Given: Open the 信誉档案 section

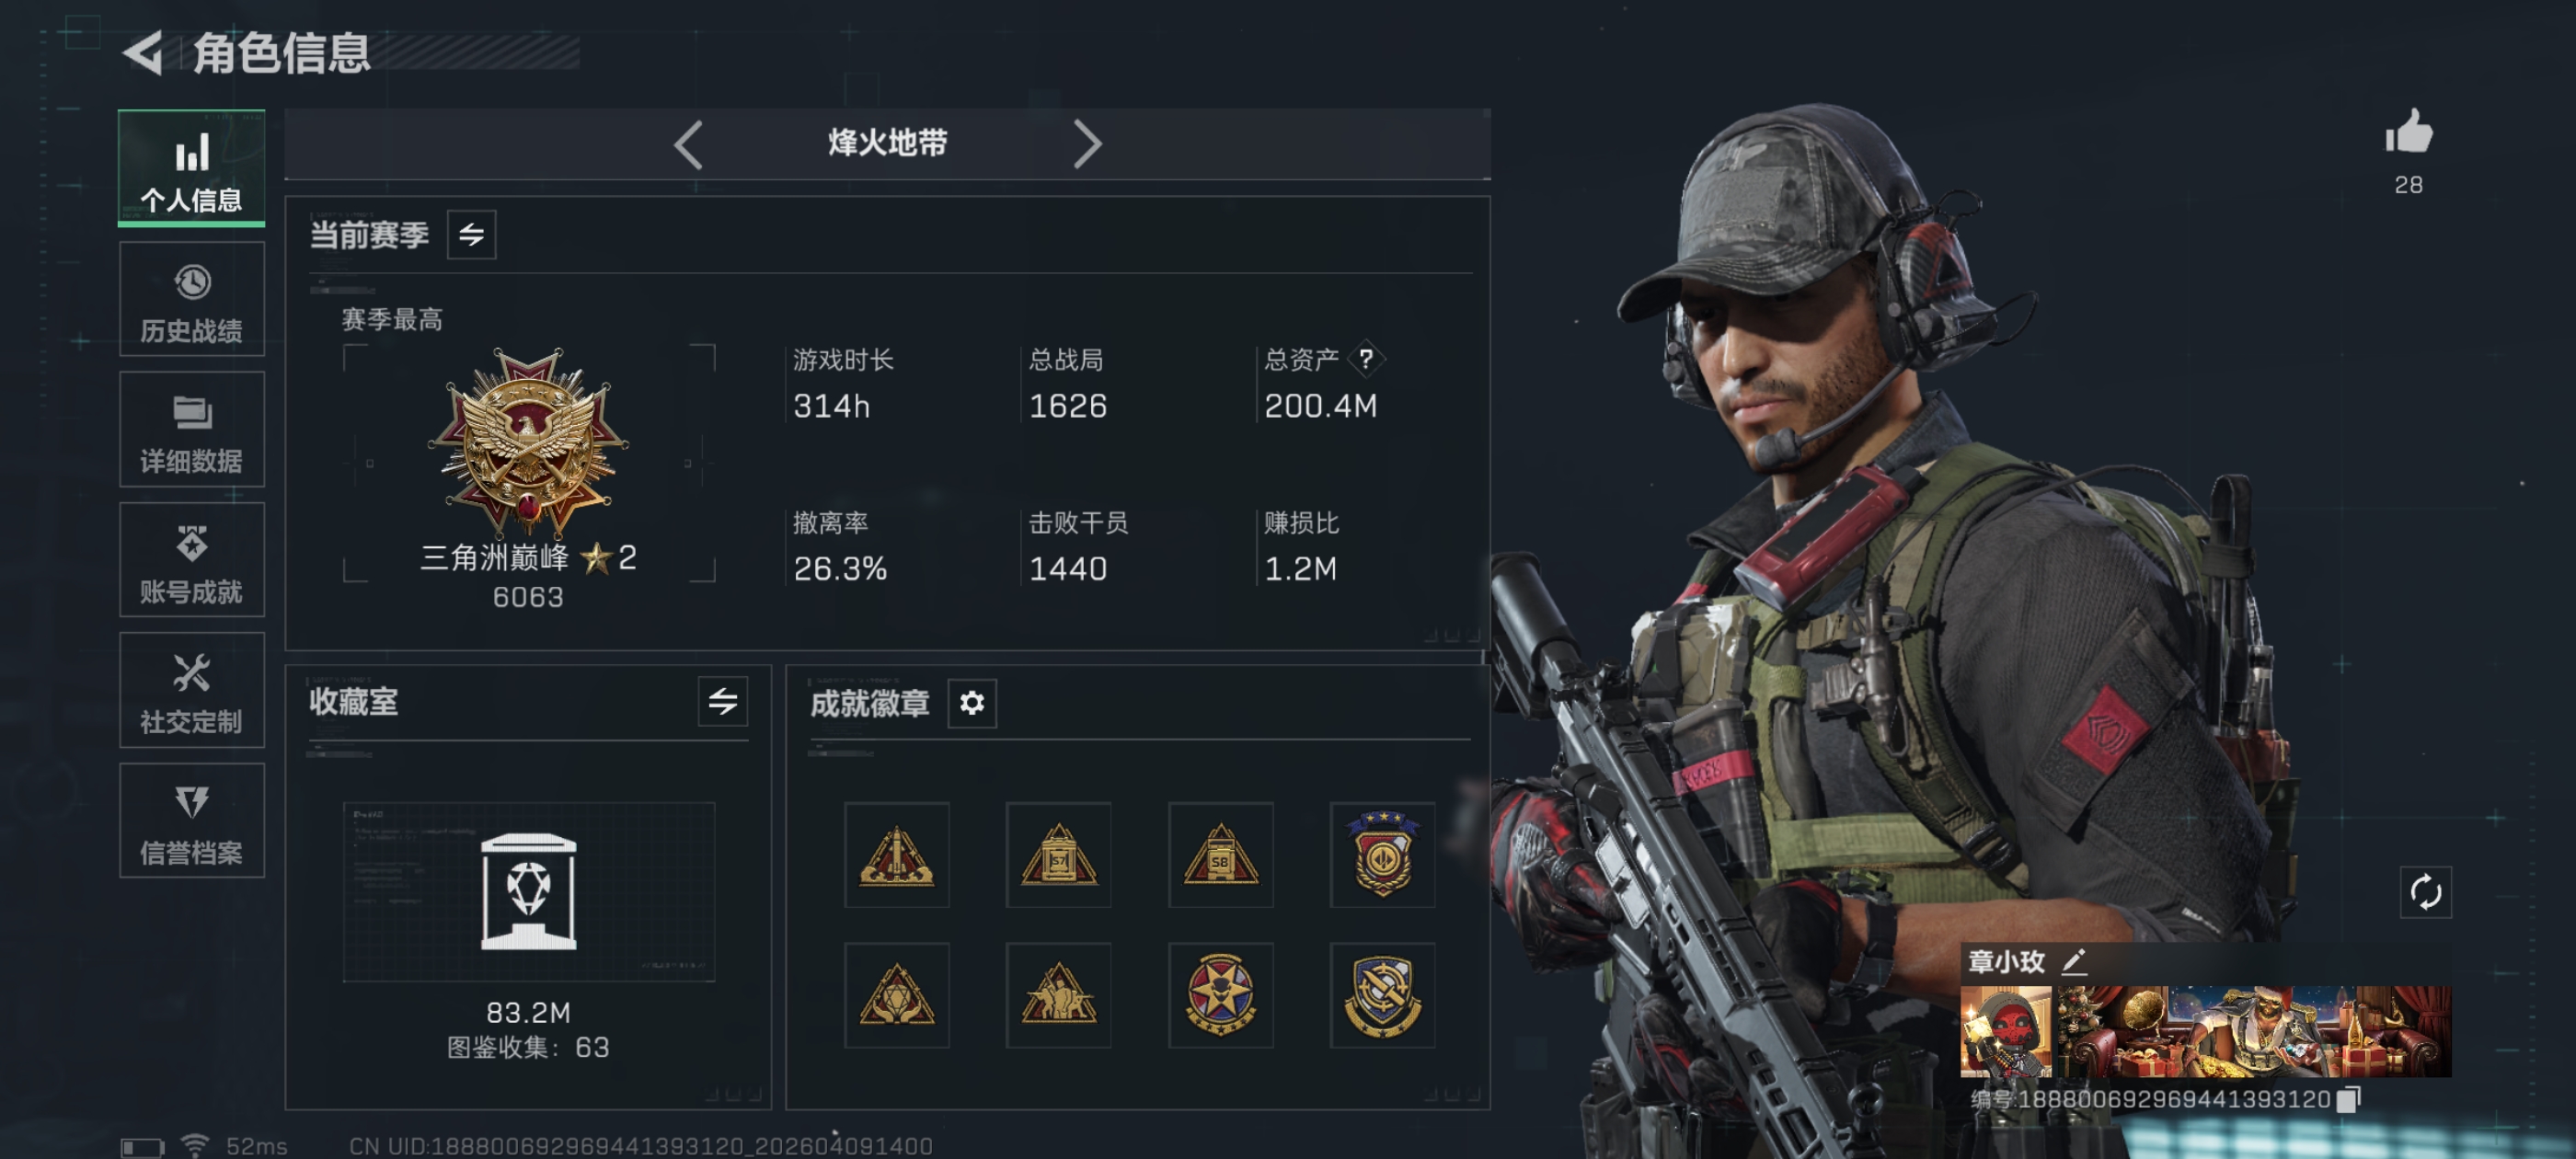Looking at the screenshot, I should pos(192,821).
